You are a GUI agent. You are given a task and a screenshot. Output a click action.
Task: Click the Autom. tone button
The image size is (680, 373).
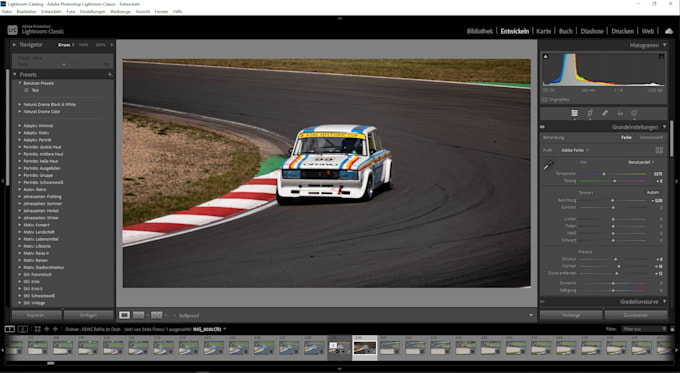(653, 192)
